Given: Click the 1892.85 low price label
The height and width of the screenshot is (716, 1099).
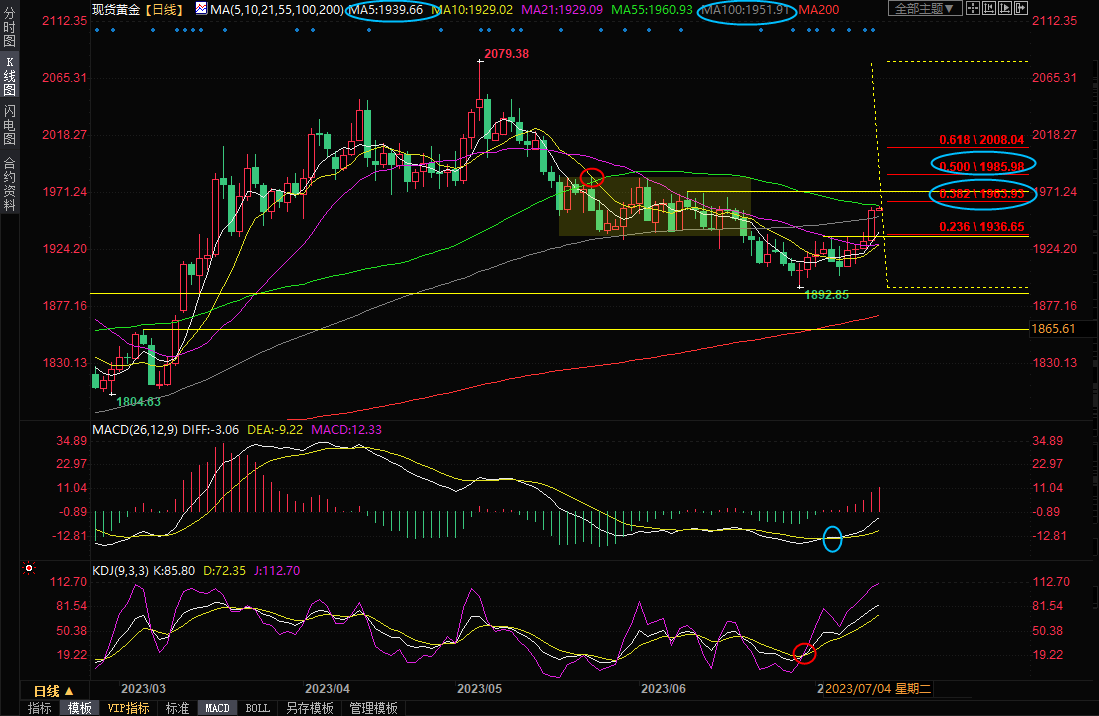Looking at the screenshot, I should (x=826, y=295).
